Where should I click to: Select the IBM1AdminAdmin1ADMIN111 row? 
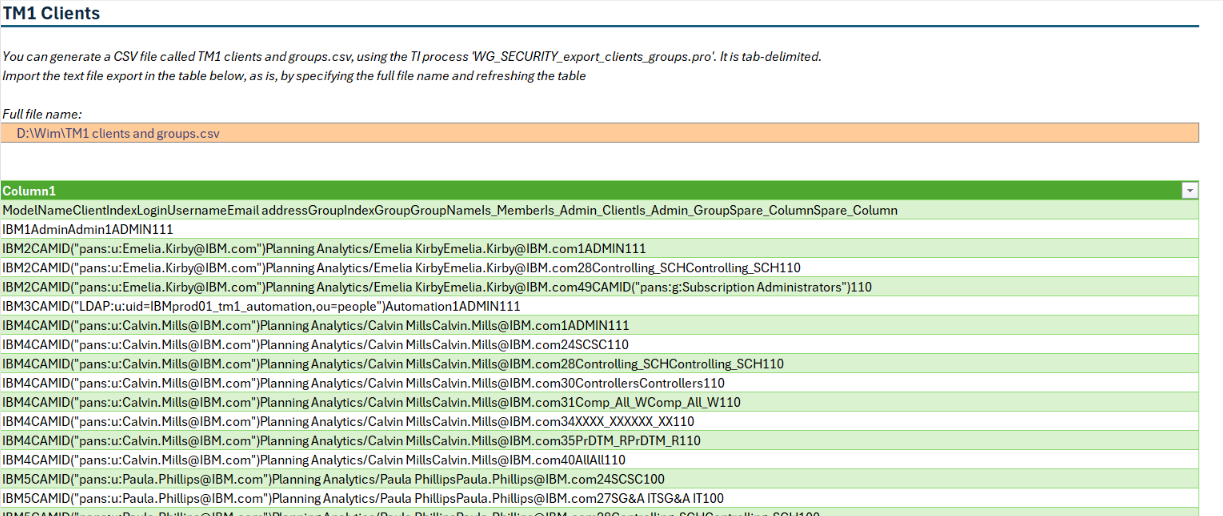pyautogui.click(x=600, y=229)
